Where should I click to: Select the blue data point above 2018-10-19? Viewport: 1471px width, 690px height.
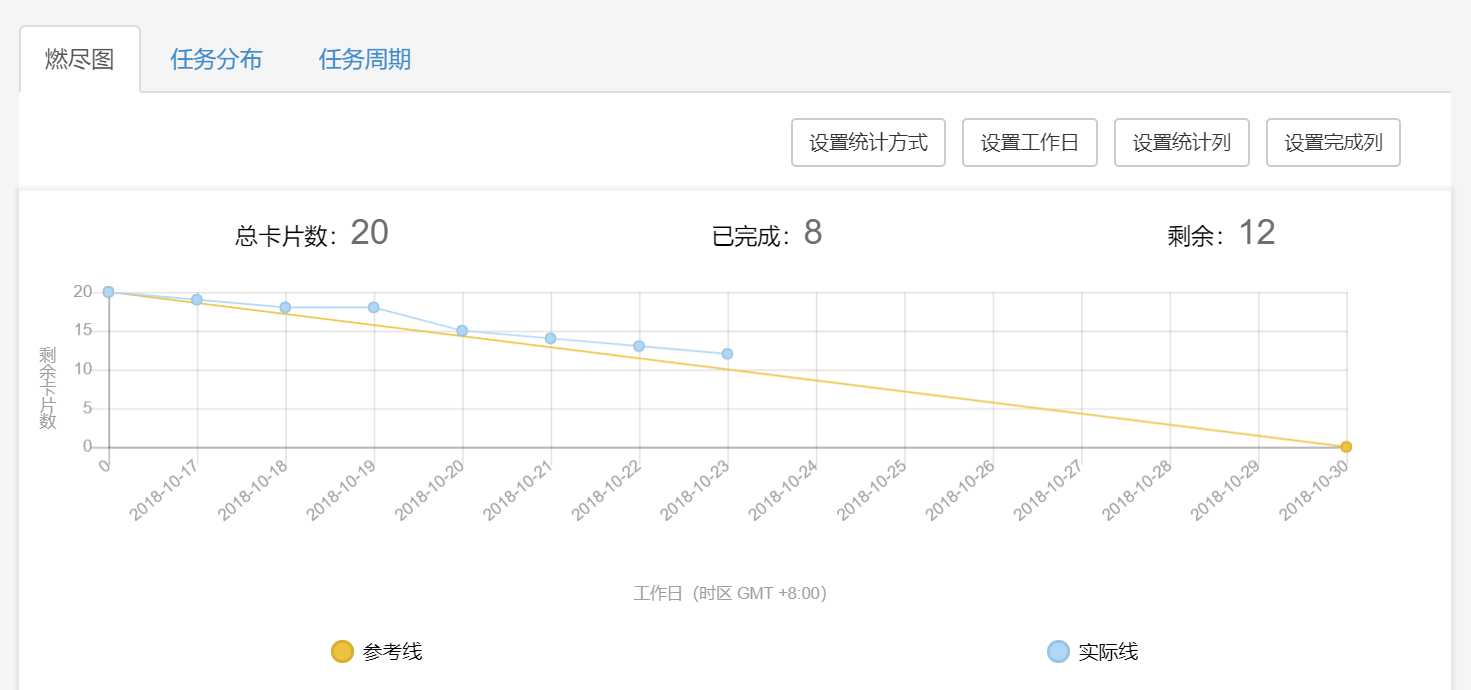pyautogui.click(x=373, y=307)
